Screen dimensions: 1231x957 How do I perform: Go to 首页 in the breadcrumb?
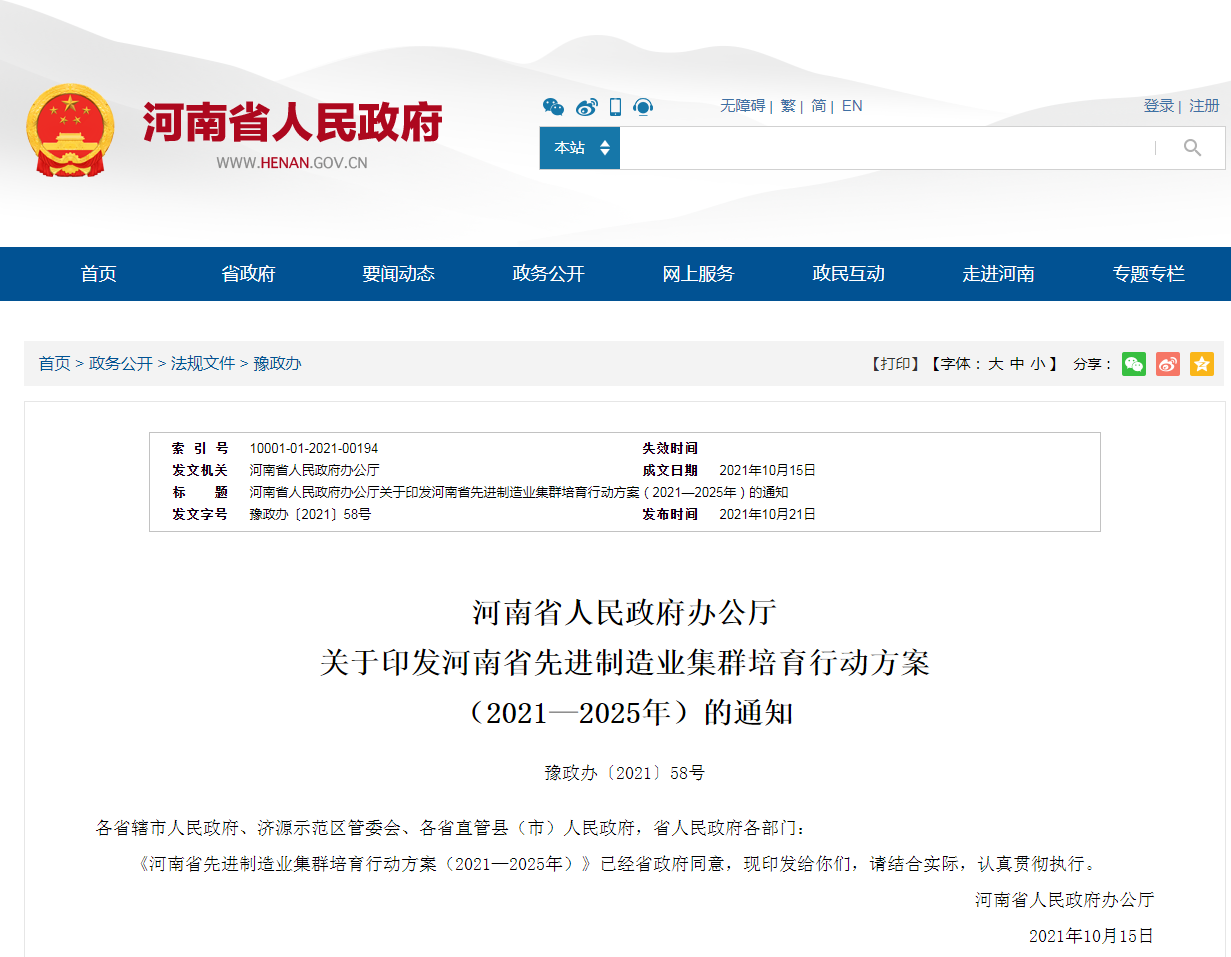coord(54,364)
